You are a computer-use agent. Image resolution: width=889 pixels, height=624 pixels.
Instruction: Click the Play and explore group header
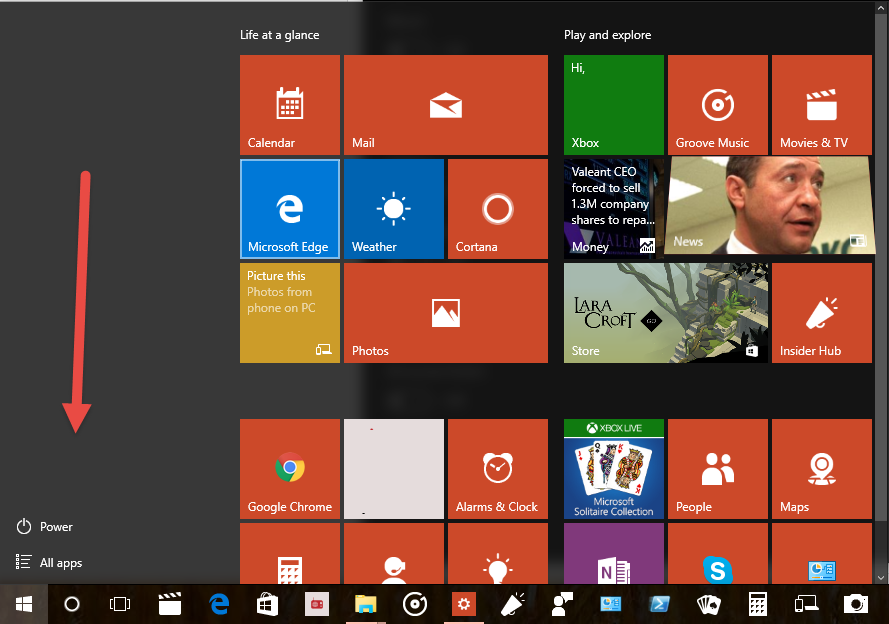[607, 35]
